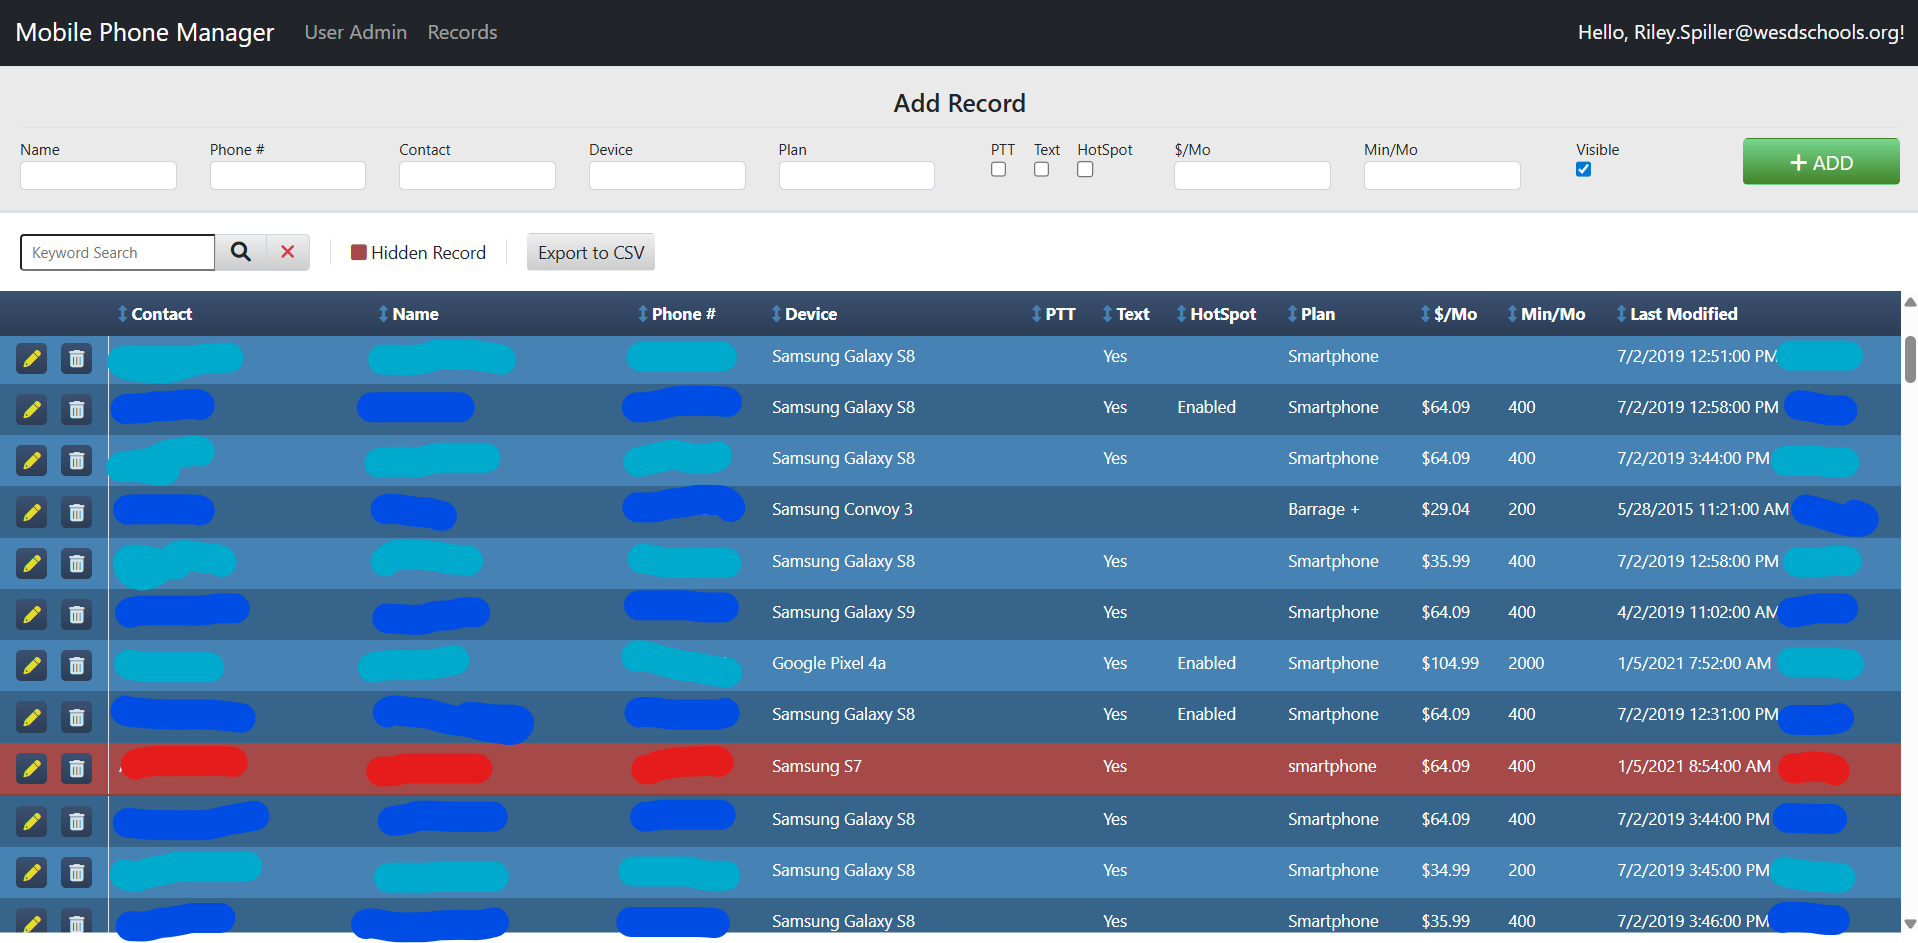Select the Barrage + plan cell
1918x943 pixels.
pos(1323,509)
